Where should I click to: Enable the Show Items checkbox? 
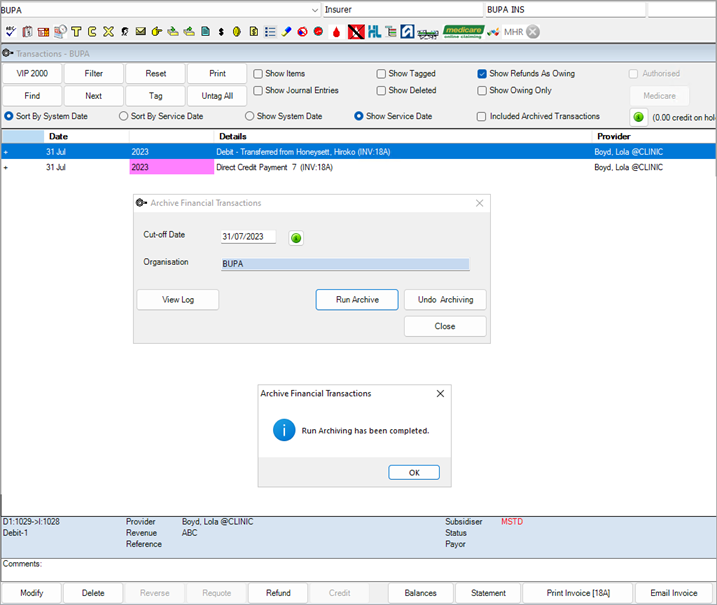tap(258, 74)
